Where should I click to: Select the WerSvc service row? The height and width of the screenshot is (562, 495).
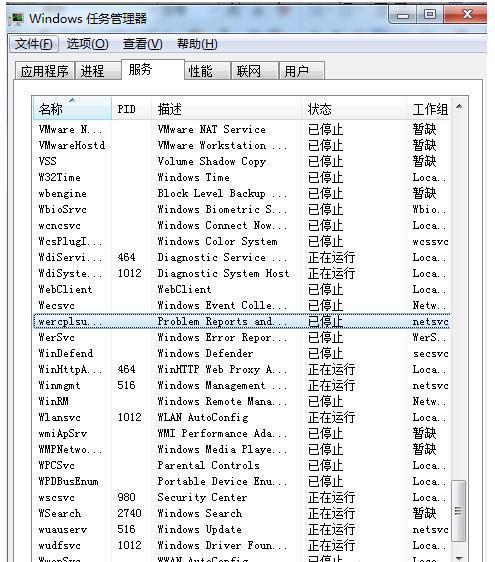click(x=242, y=337)
